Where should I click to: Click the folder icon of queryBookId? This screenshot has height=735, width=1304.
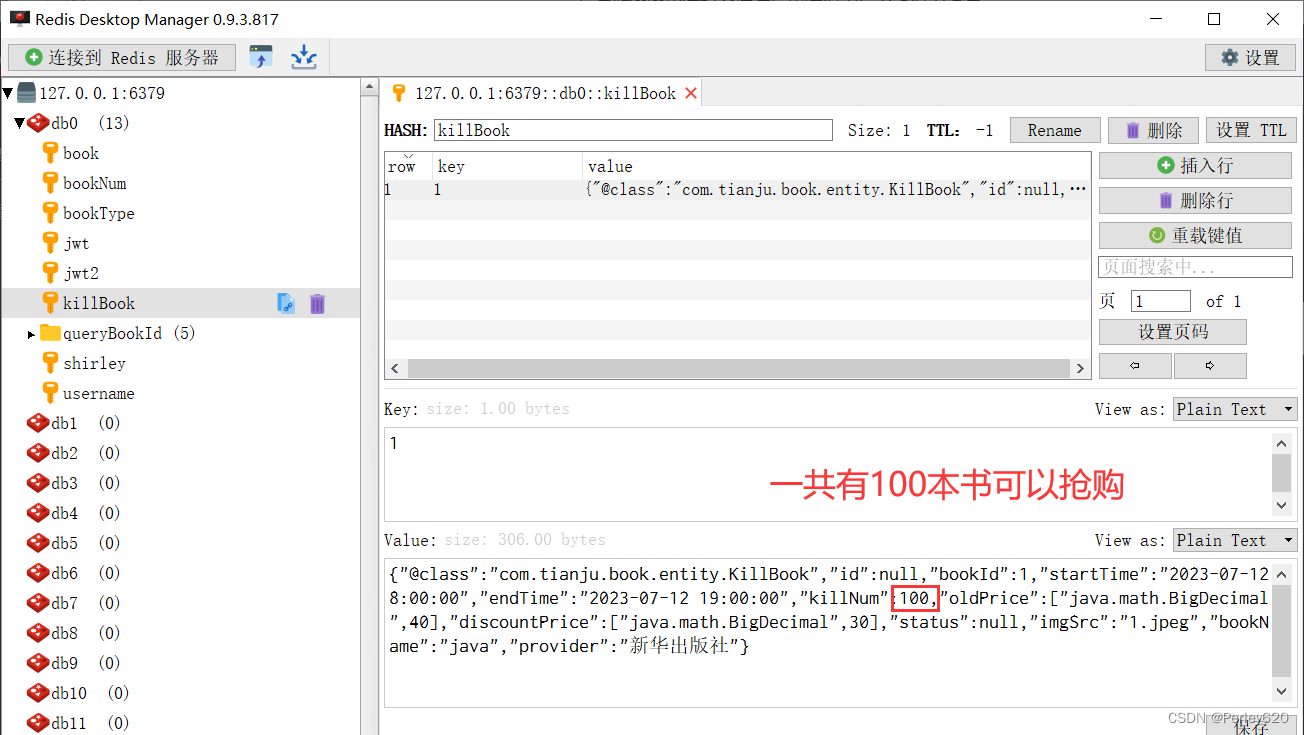point(50,333)
